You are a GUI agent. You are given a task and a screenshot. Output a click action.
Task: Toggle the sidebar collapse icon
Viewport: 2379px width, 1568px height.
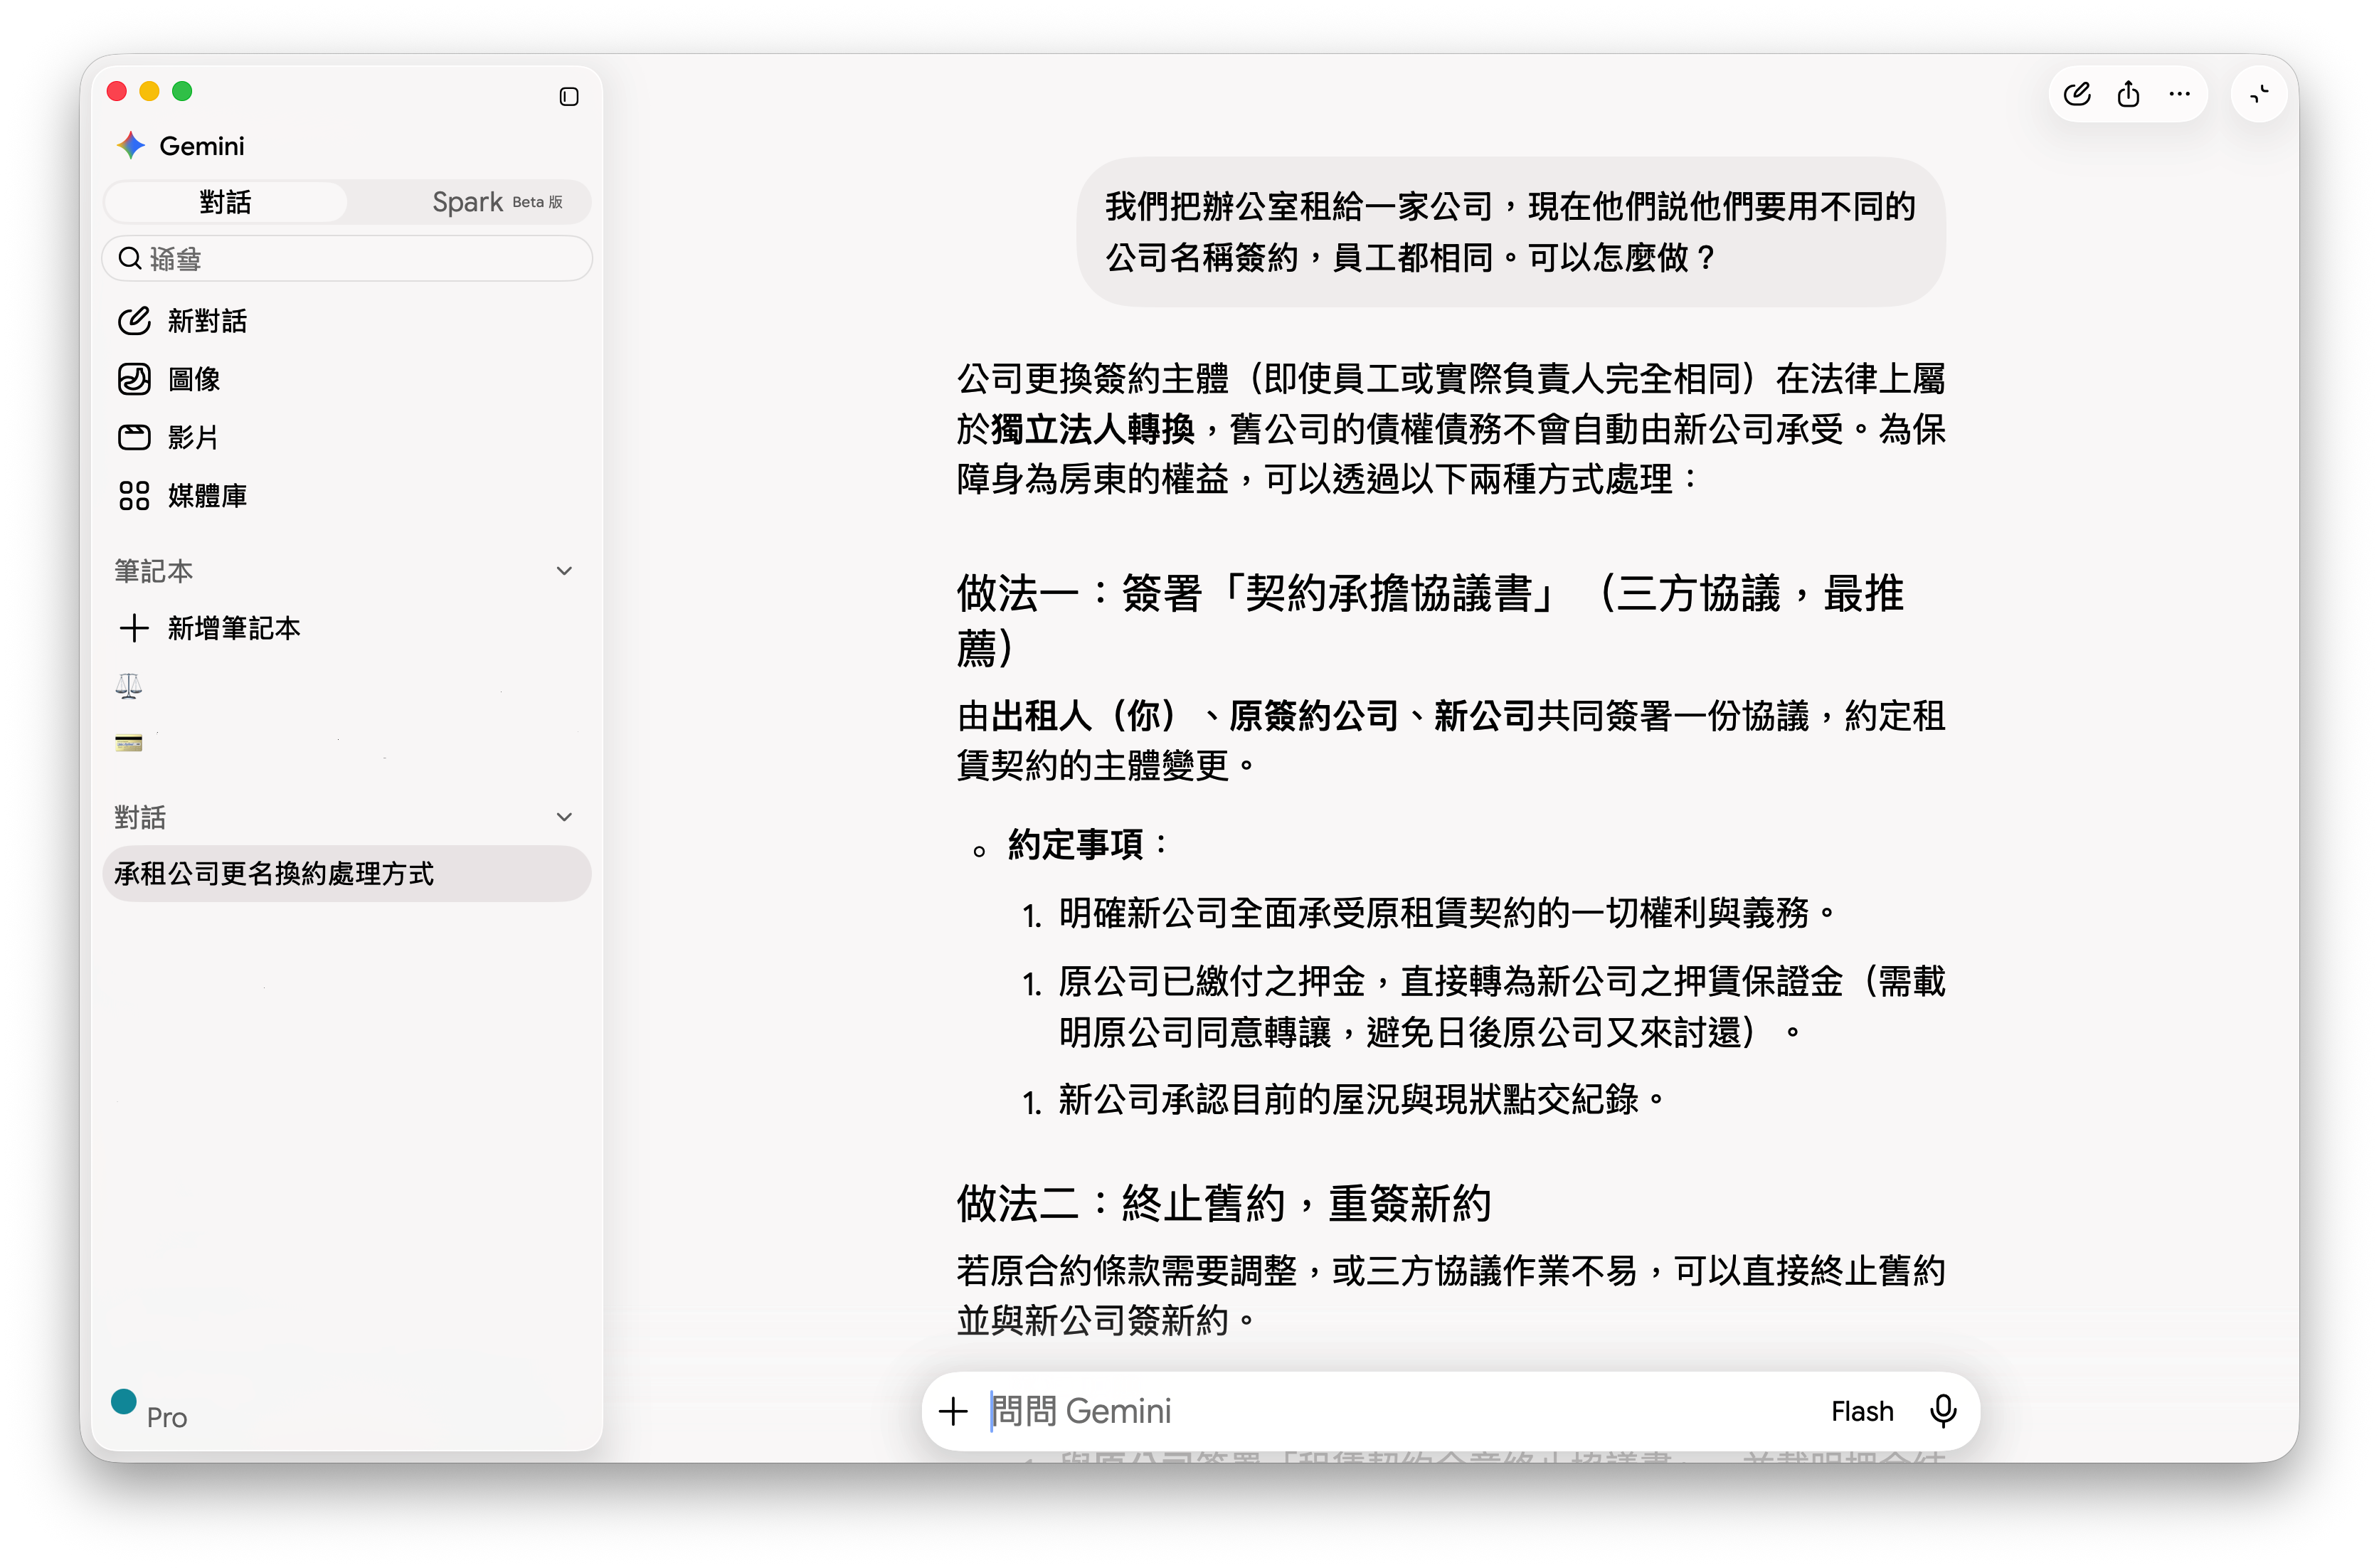pos(569,97)
